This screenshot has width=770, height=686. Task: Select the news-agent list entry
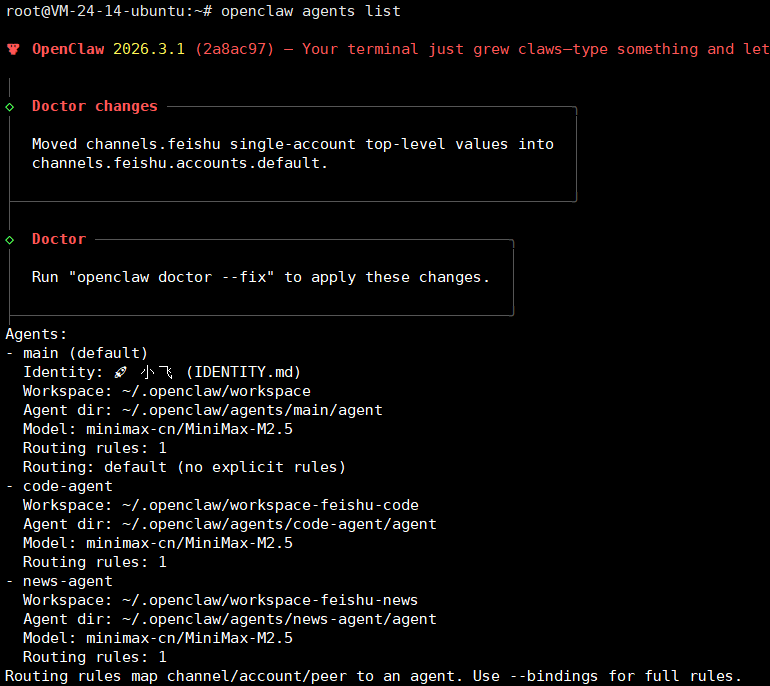[x=67, y=581]
